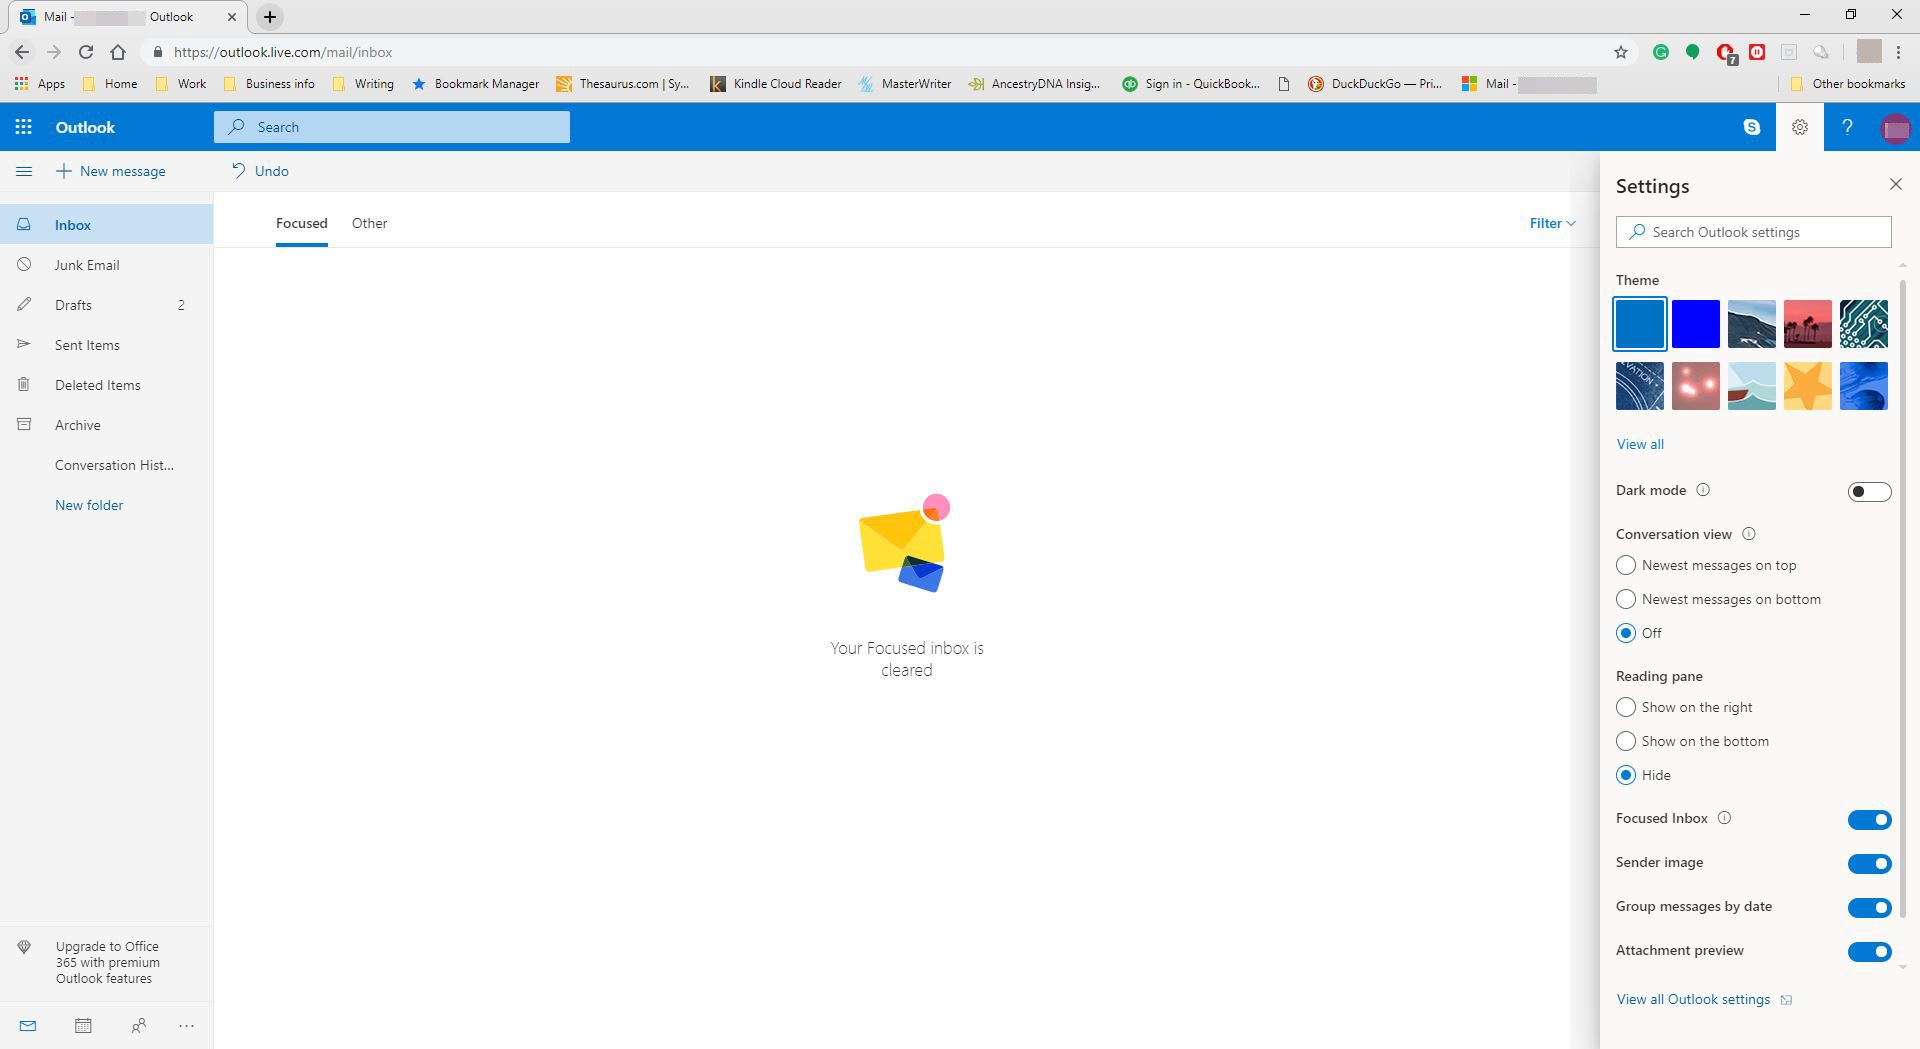The height and width of the screenshot is (1049, 1920).
Task: Choose the circuit board theme thumbnail
Action: coord(1864,324)
